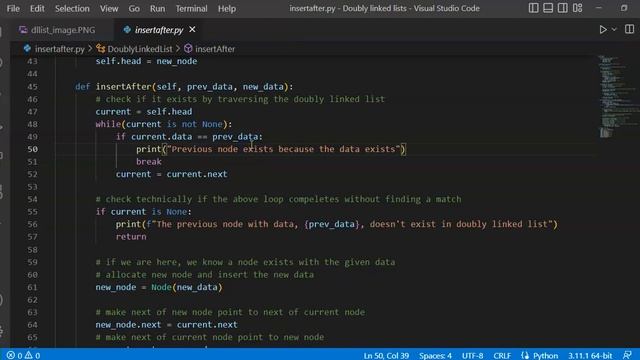
Task: Toggle bottom panel layout icon
Action: coord(548,8)
